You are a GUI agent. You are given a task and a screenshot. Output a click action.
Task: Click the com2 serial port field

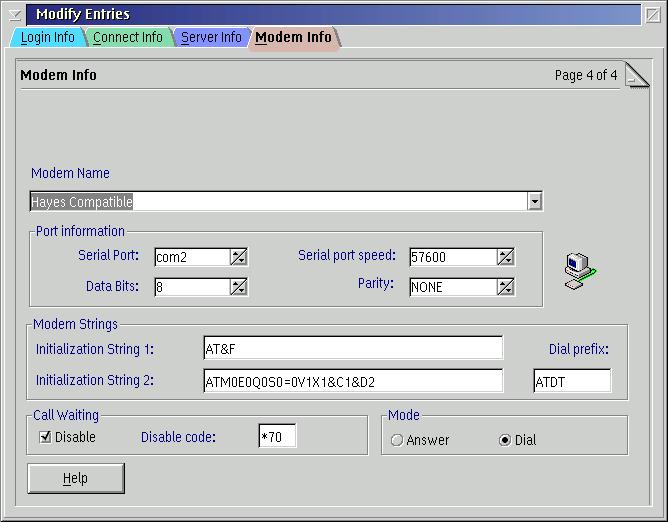(193, 257)
